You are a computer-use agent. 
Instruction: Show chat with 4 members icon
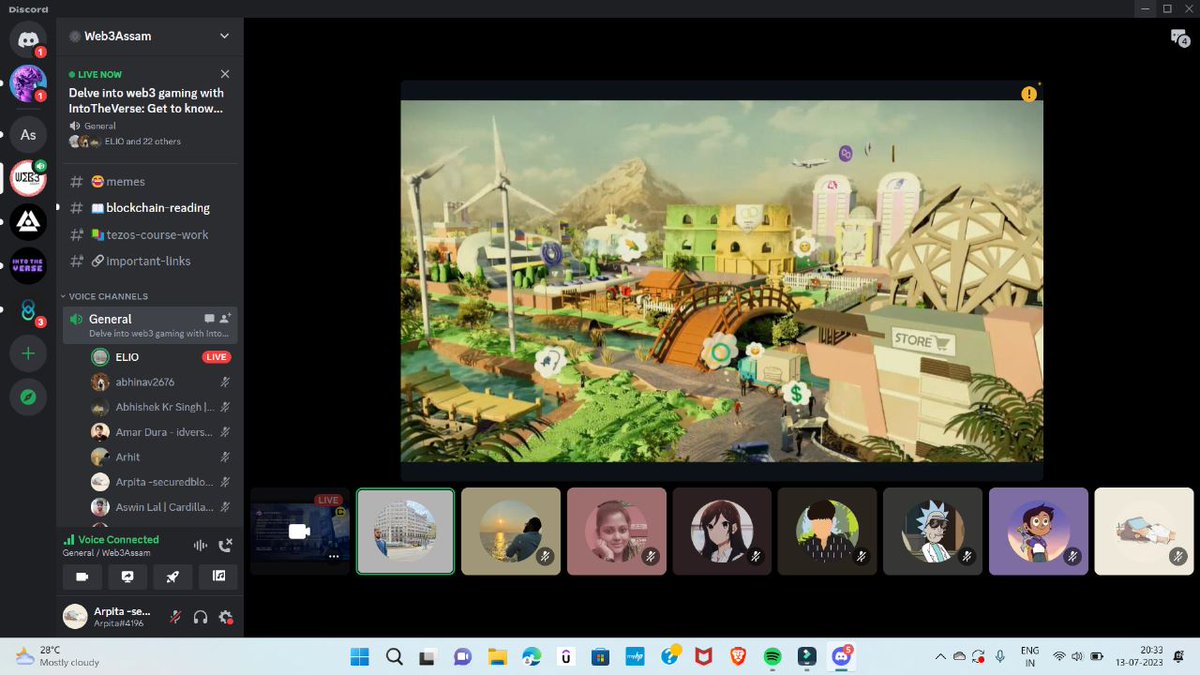coord(1179,38)
